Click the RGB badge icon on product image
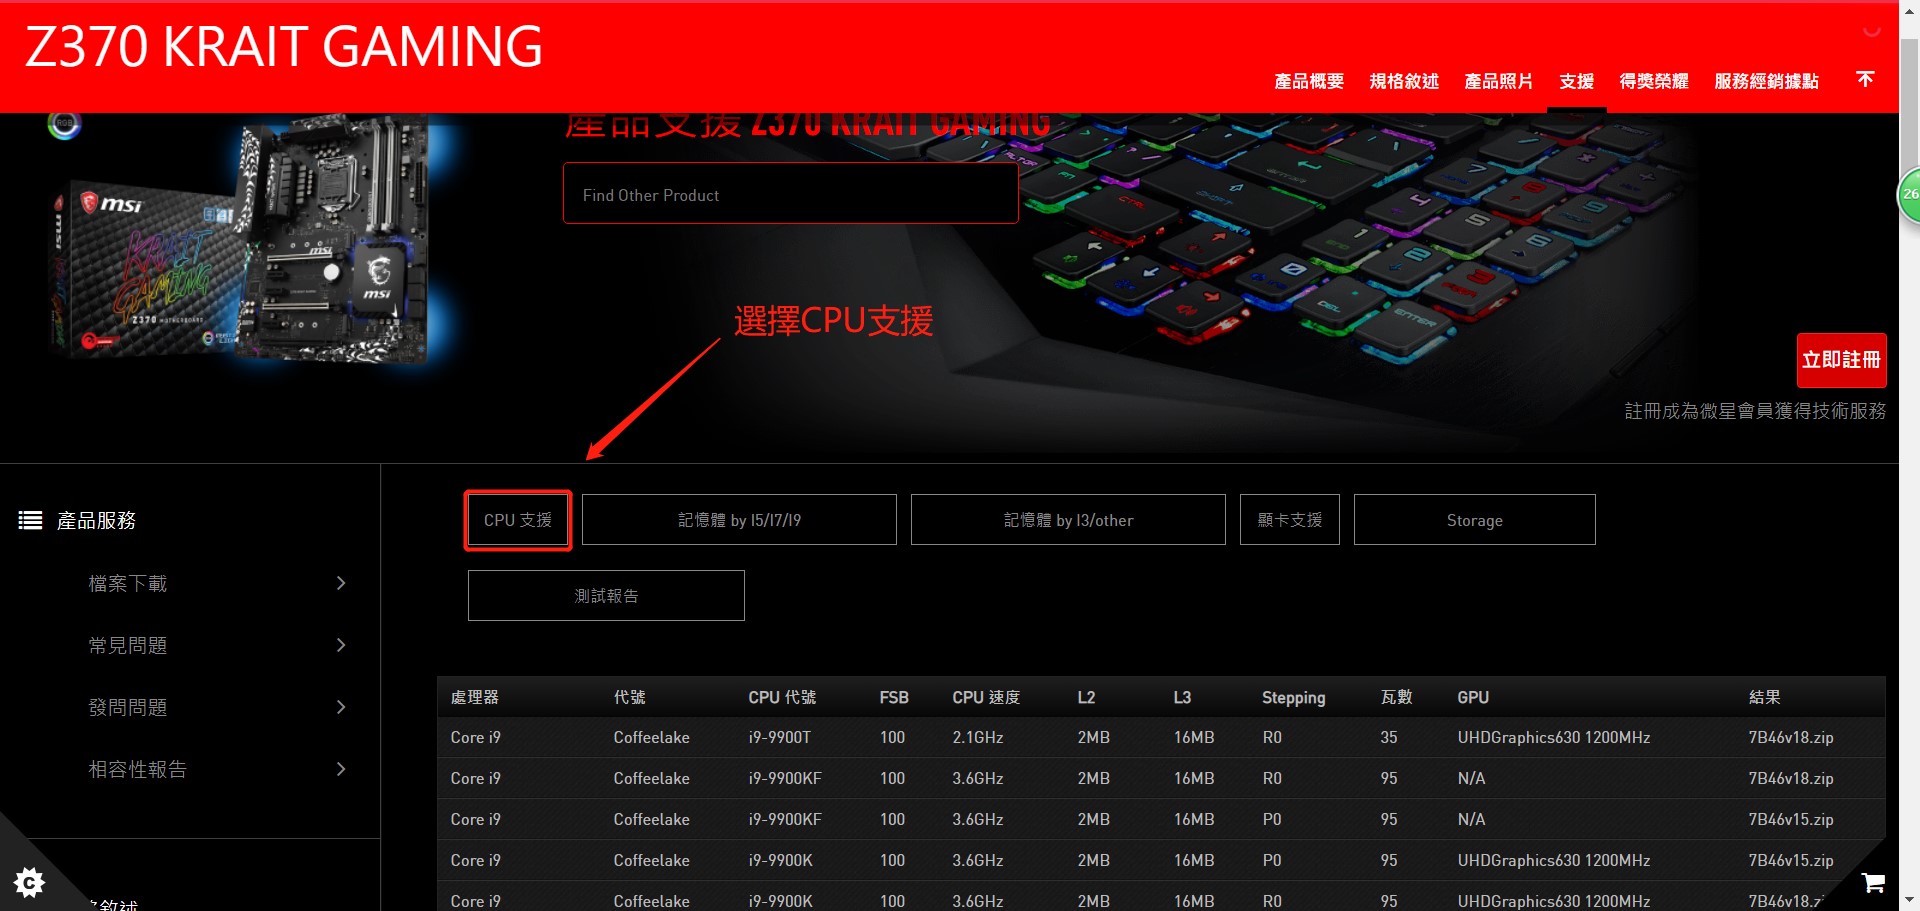The image size is (1920, 911). point(64,124)
